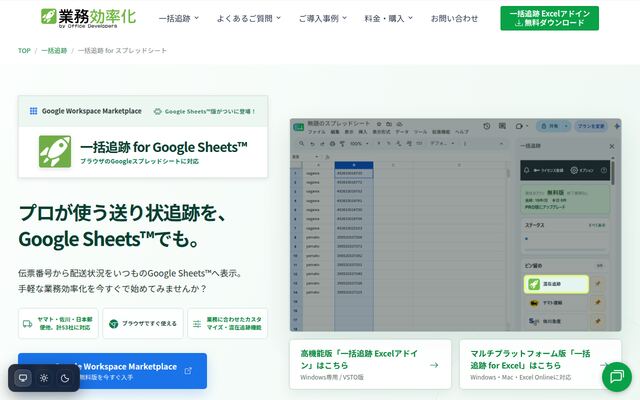Click the 一括追跡 Excelアドイン 無料ダウンロード button
640x400 pixels.
click(549, 18)
